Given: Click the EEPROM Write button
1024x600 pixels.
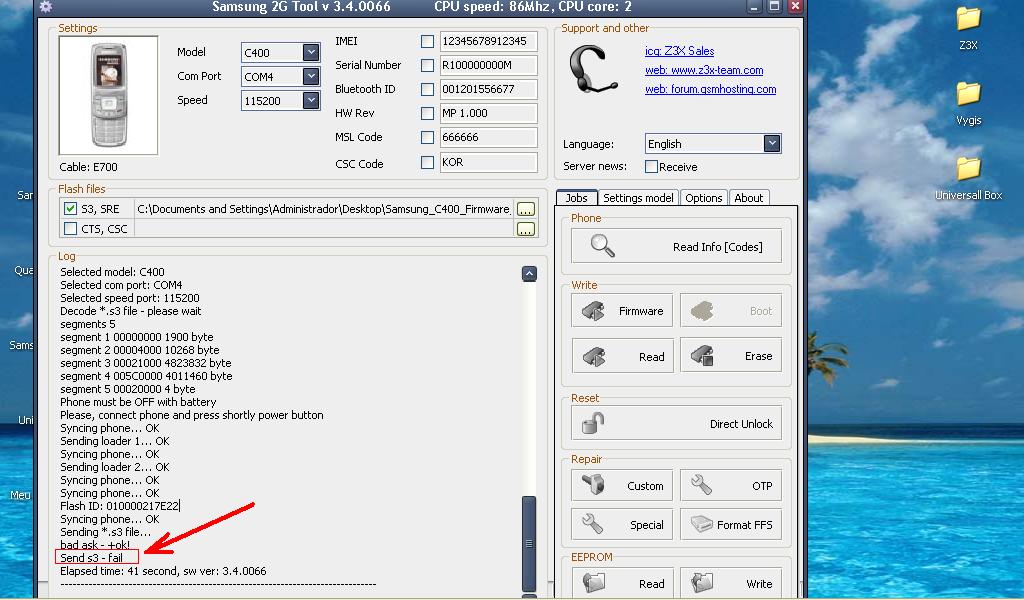Looking at the screenshot, I should click(x=731, y=582).
